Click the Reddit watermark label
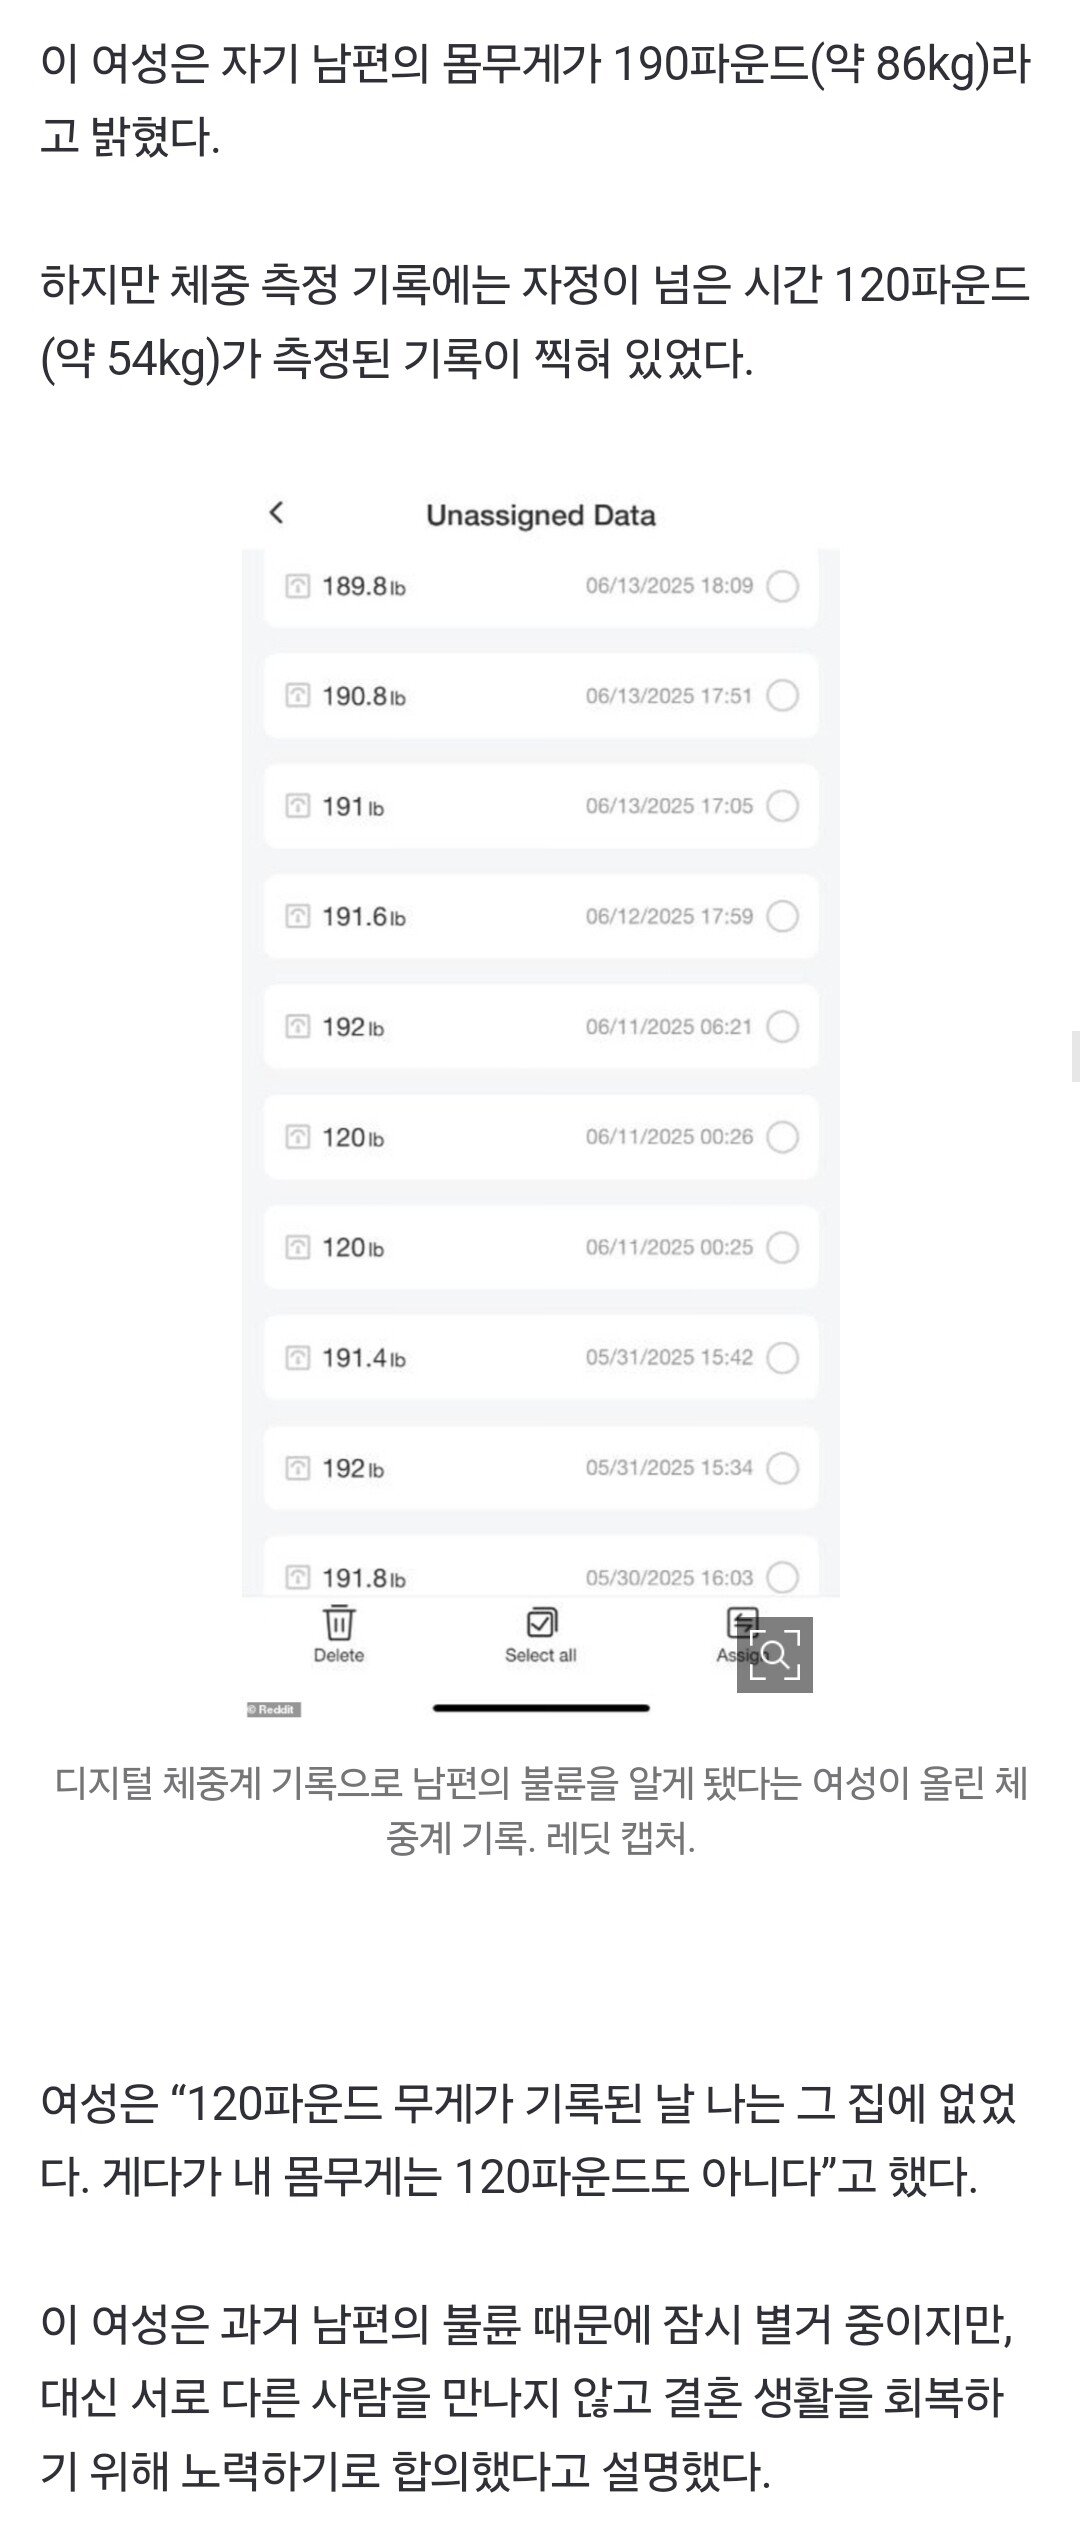Screen dimensions: 1080x2521 coord(274,1709)
